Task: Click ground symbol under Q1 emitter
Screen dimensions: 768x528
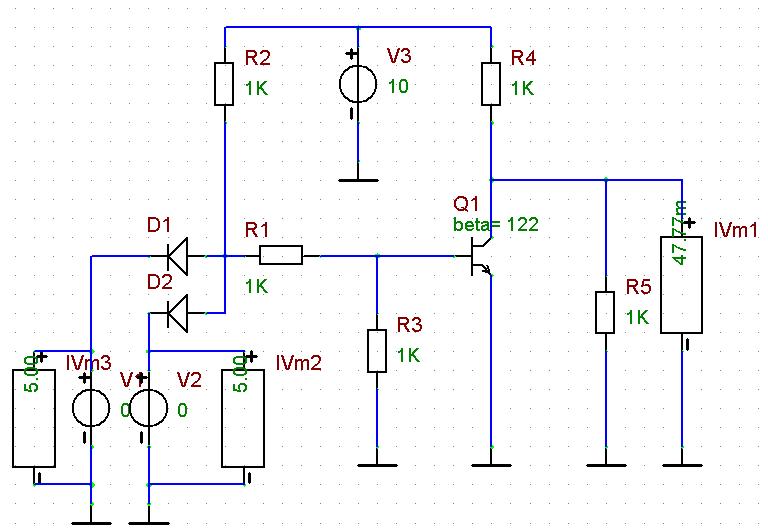Action: coord(491,465)
